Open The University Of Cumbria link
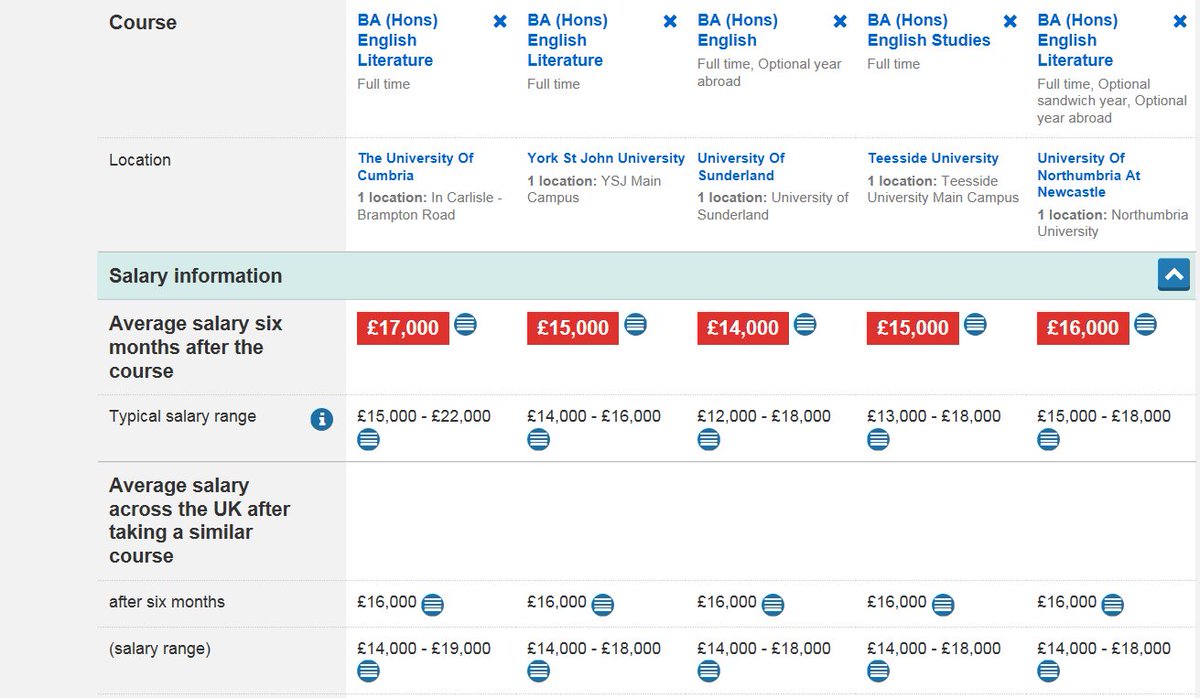Image resolution: width=1200 pixels, height=698 pixels. 416,166
